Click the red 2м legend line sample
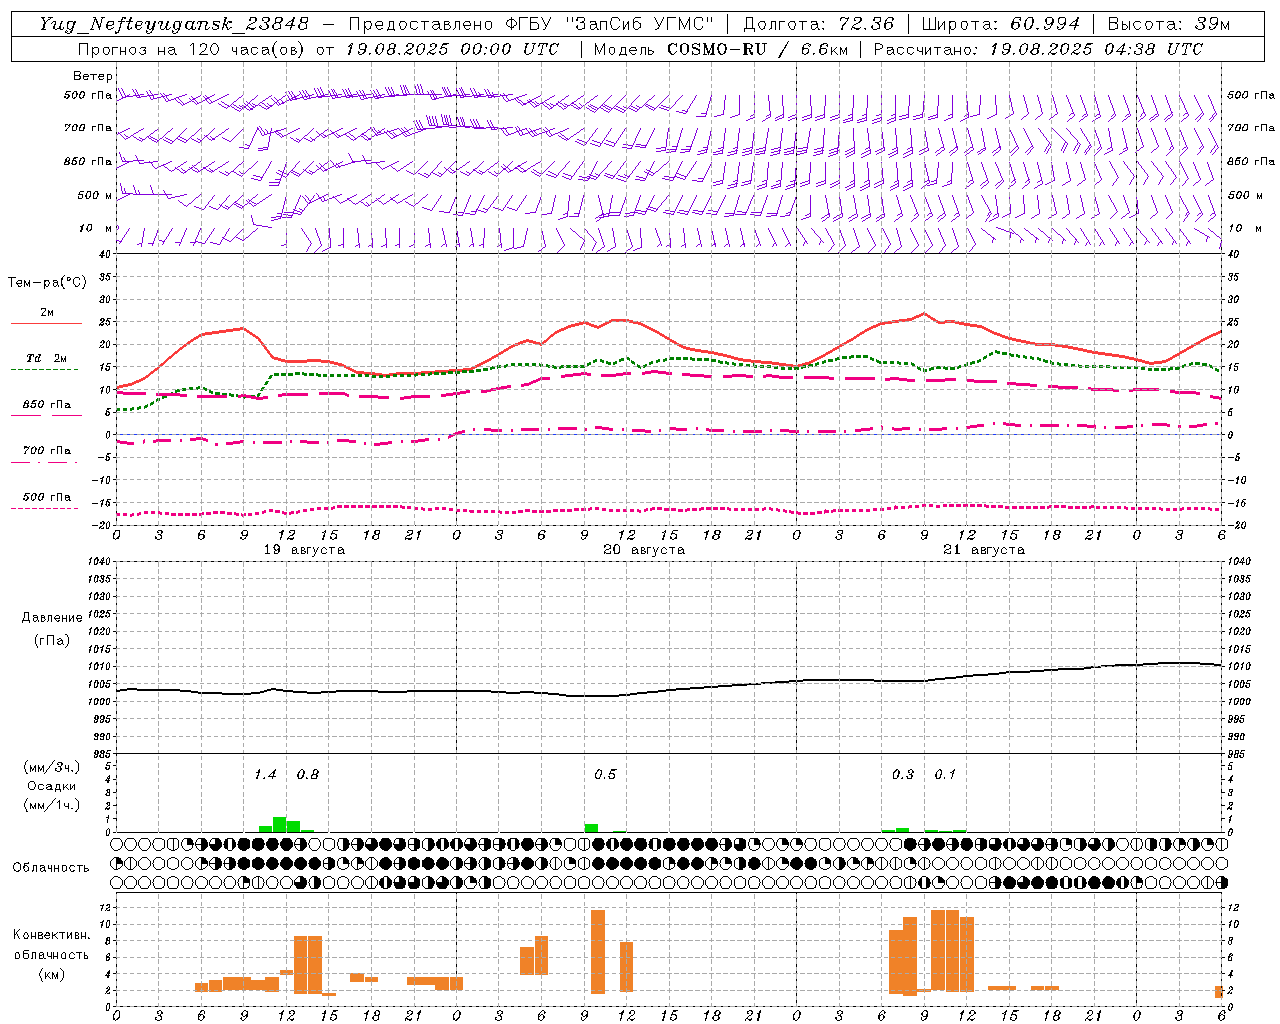The width and height of the screenshot is (1280, 1024). pyautogui.click(x=46, y=324)
